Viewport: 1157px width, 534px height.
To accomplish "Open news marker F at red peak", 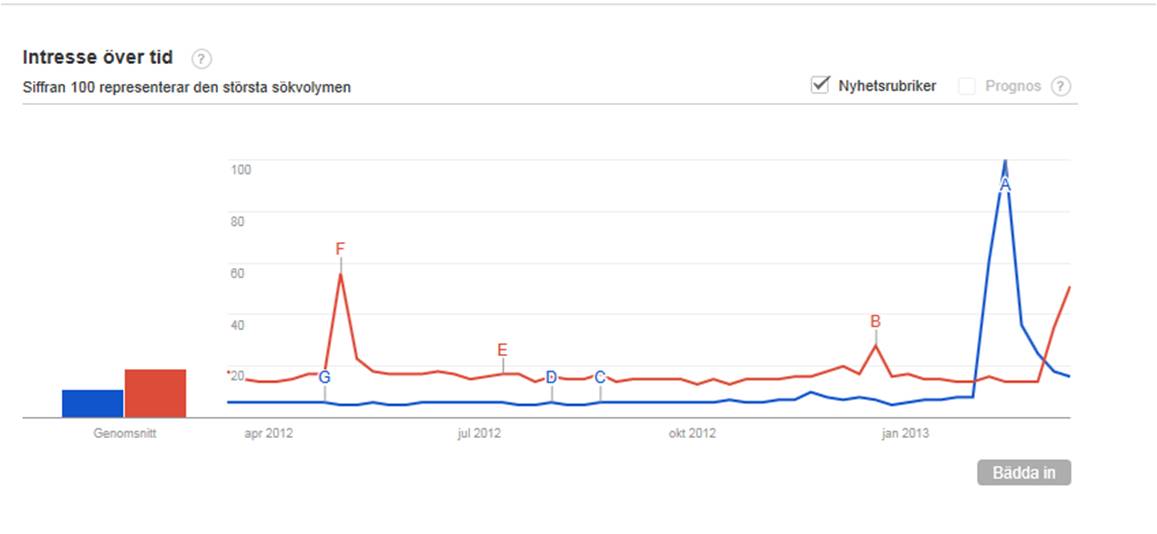I will coord(340,248).
